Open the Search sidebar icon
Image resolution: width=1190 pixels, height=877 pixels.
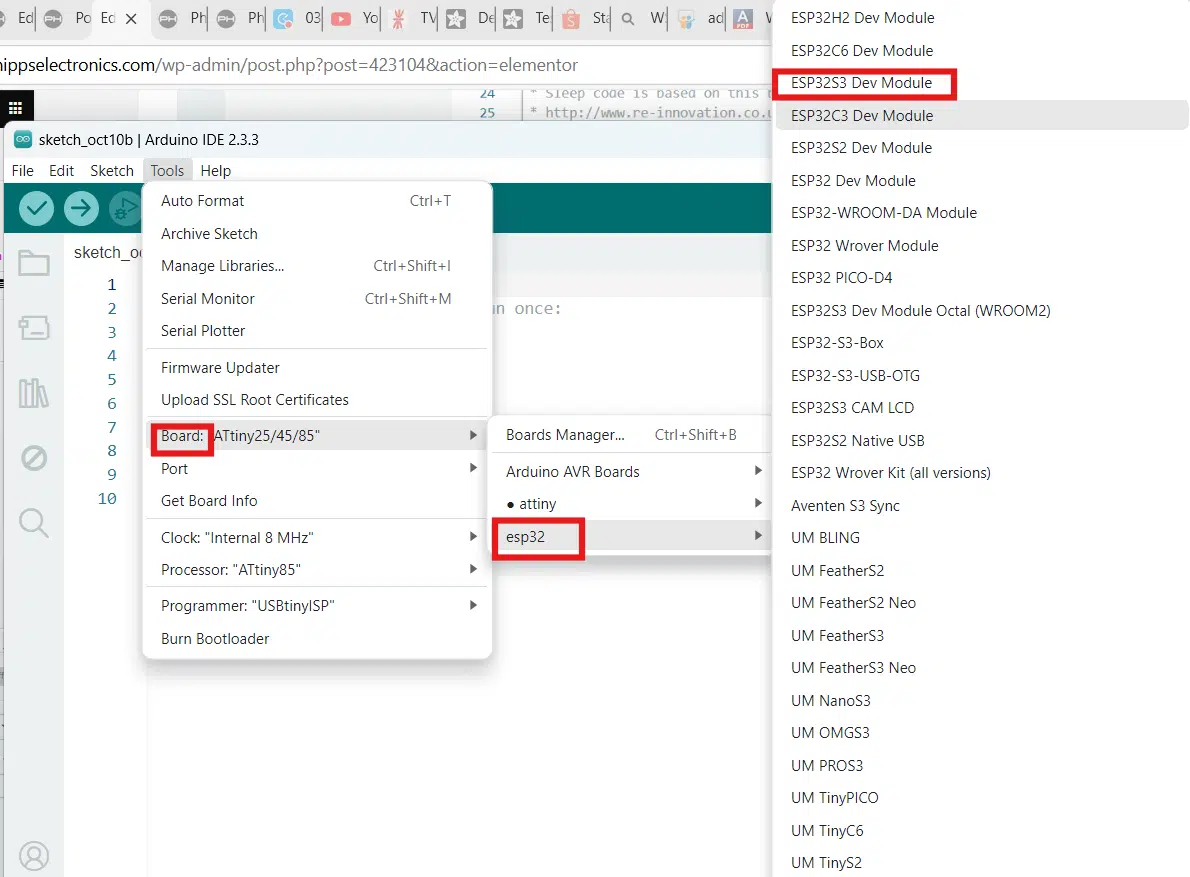33,523
